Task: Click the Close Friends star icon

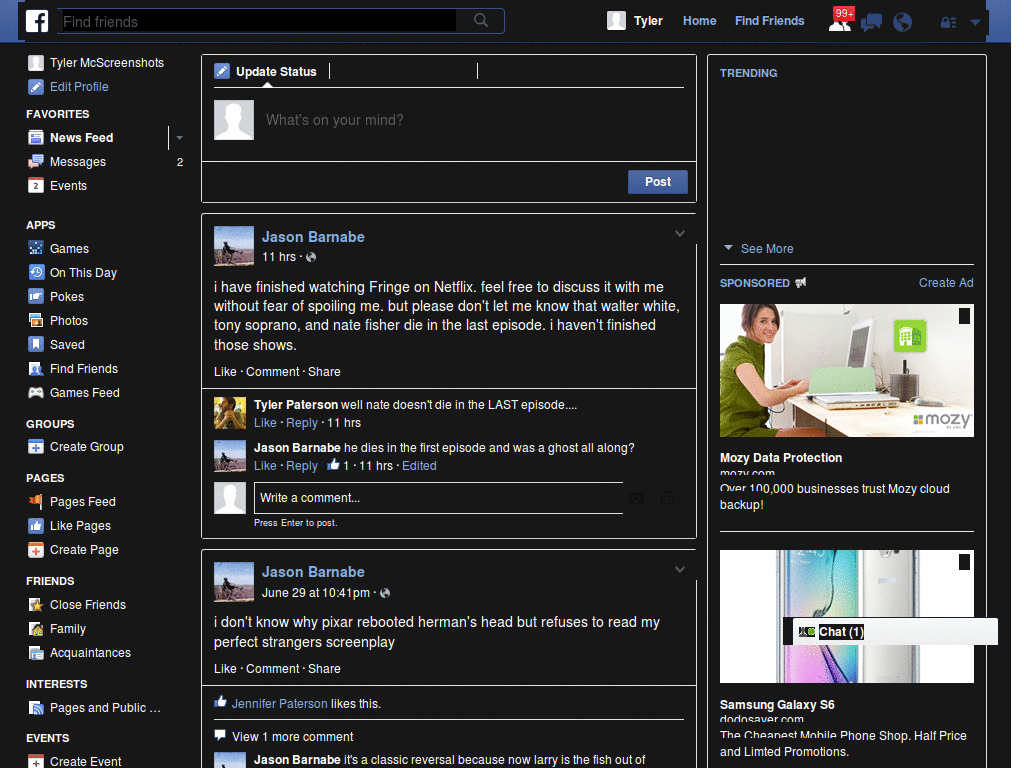Action: pyautogui.click(x=36, y=605)
